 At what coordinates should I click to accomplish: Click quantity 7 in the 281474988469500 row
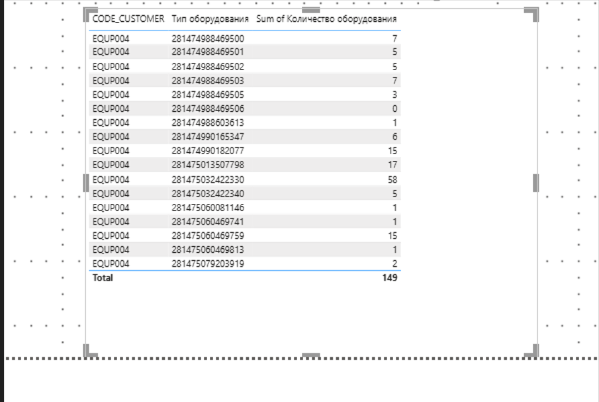pos(395,39)
